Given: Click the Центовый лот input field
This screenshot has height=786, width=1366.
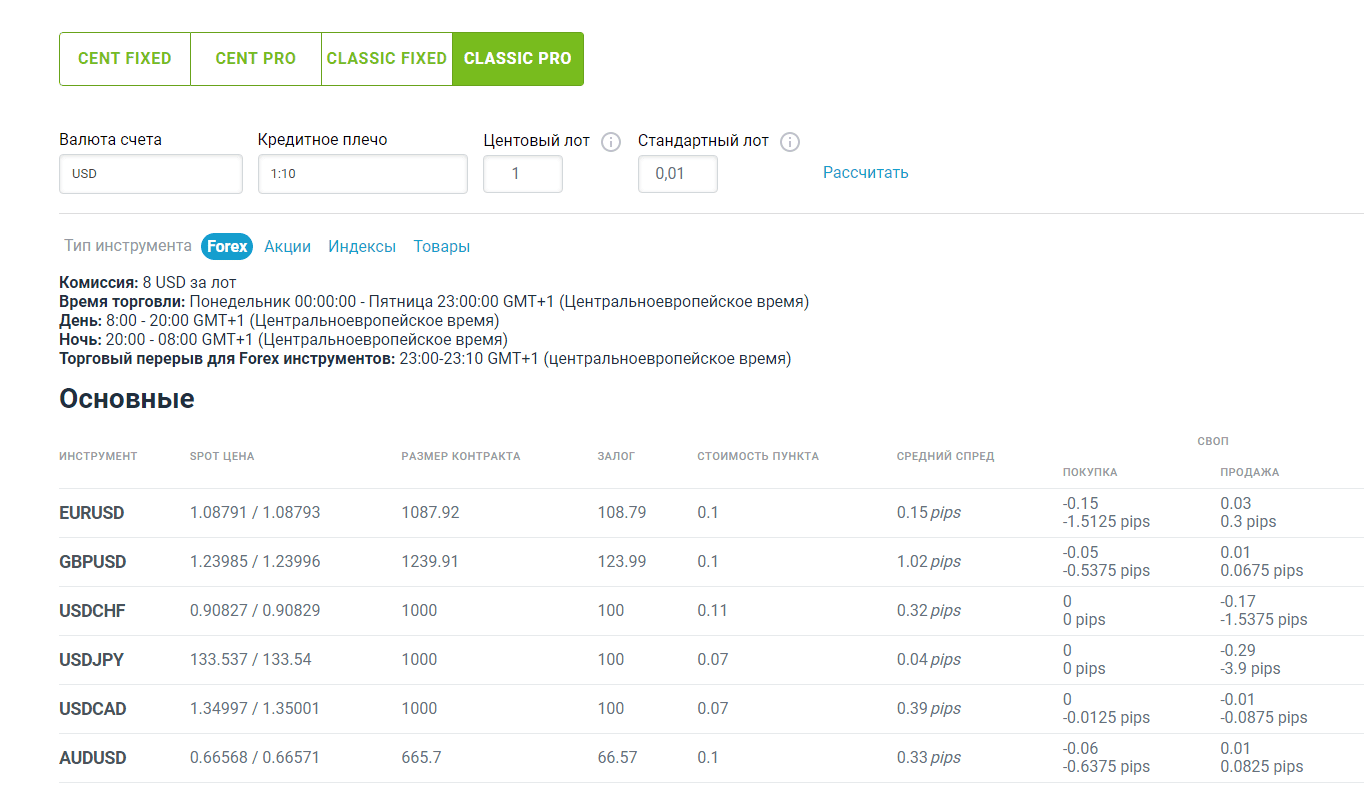Looking at the screenshot, I should point(523,174).
